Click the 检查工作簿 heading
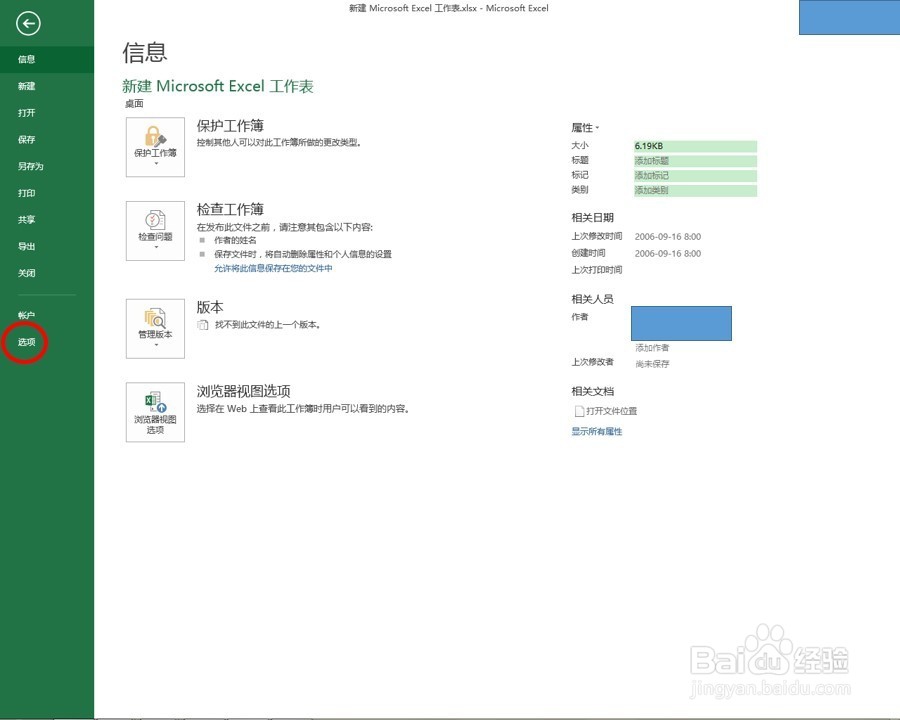 (x=230, y=209)
